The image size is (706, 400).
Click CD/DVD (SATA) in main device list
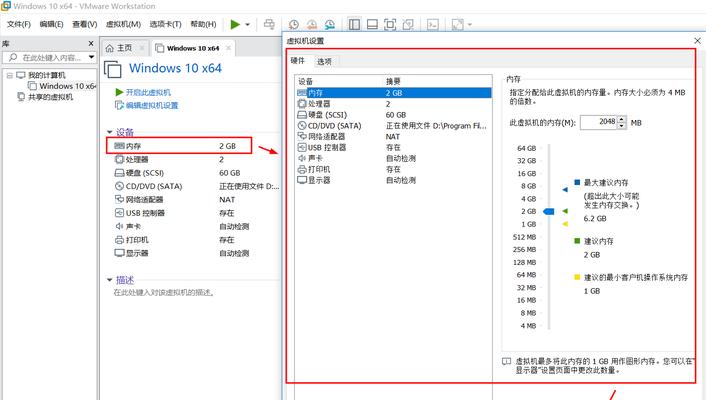(x=196, y=186)
